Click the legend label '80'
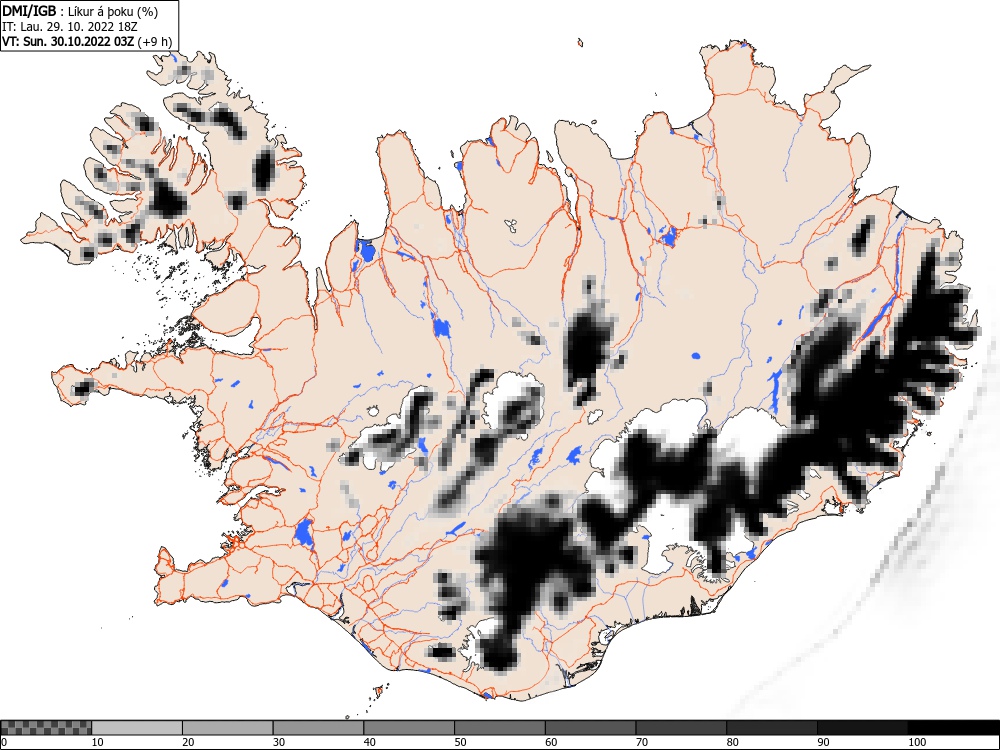The height and width of the screenshot is (750, 1000). 732,742
